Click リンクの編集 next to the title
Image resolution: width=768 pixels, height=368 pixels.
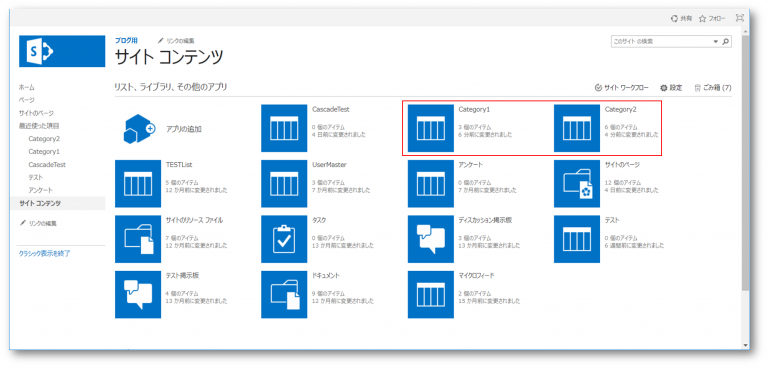point(175,41)
